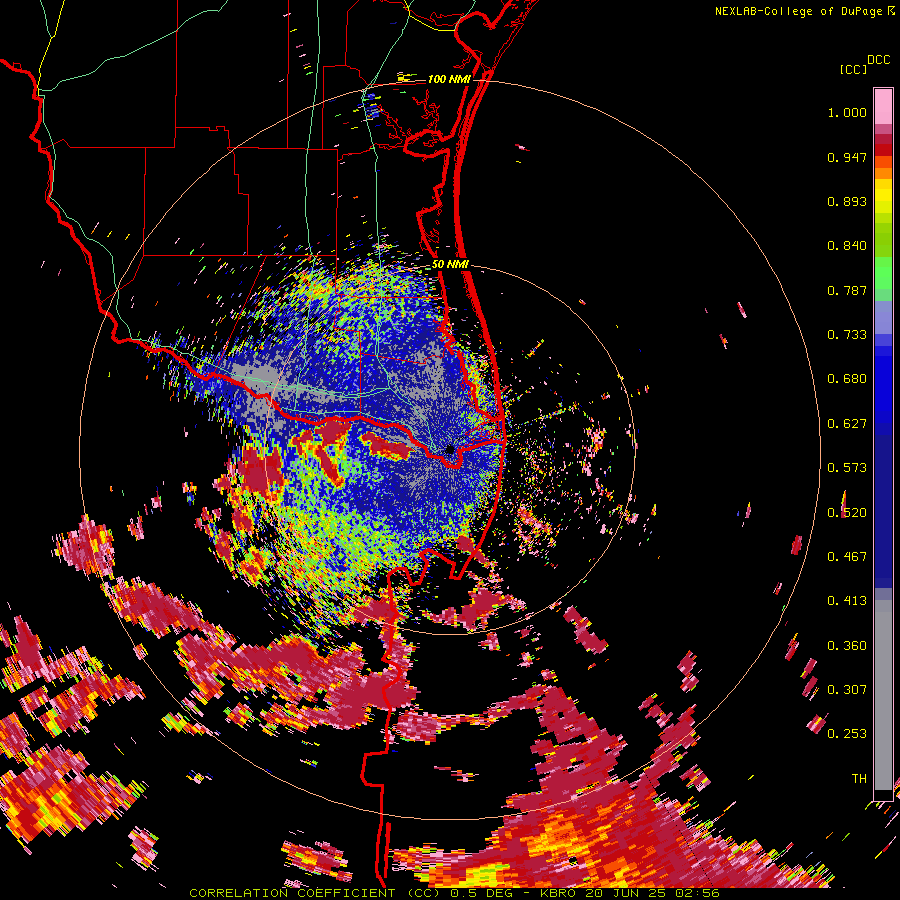Select the 0.893 color scale value

[847, 201]
